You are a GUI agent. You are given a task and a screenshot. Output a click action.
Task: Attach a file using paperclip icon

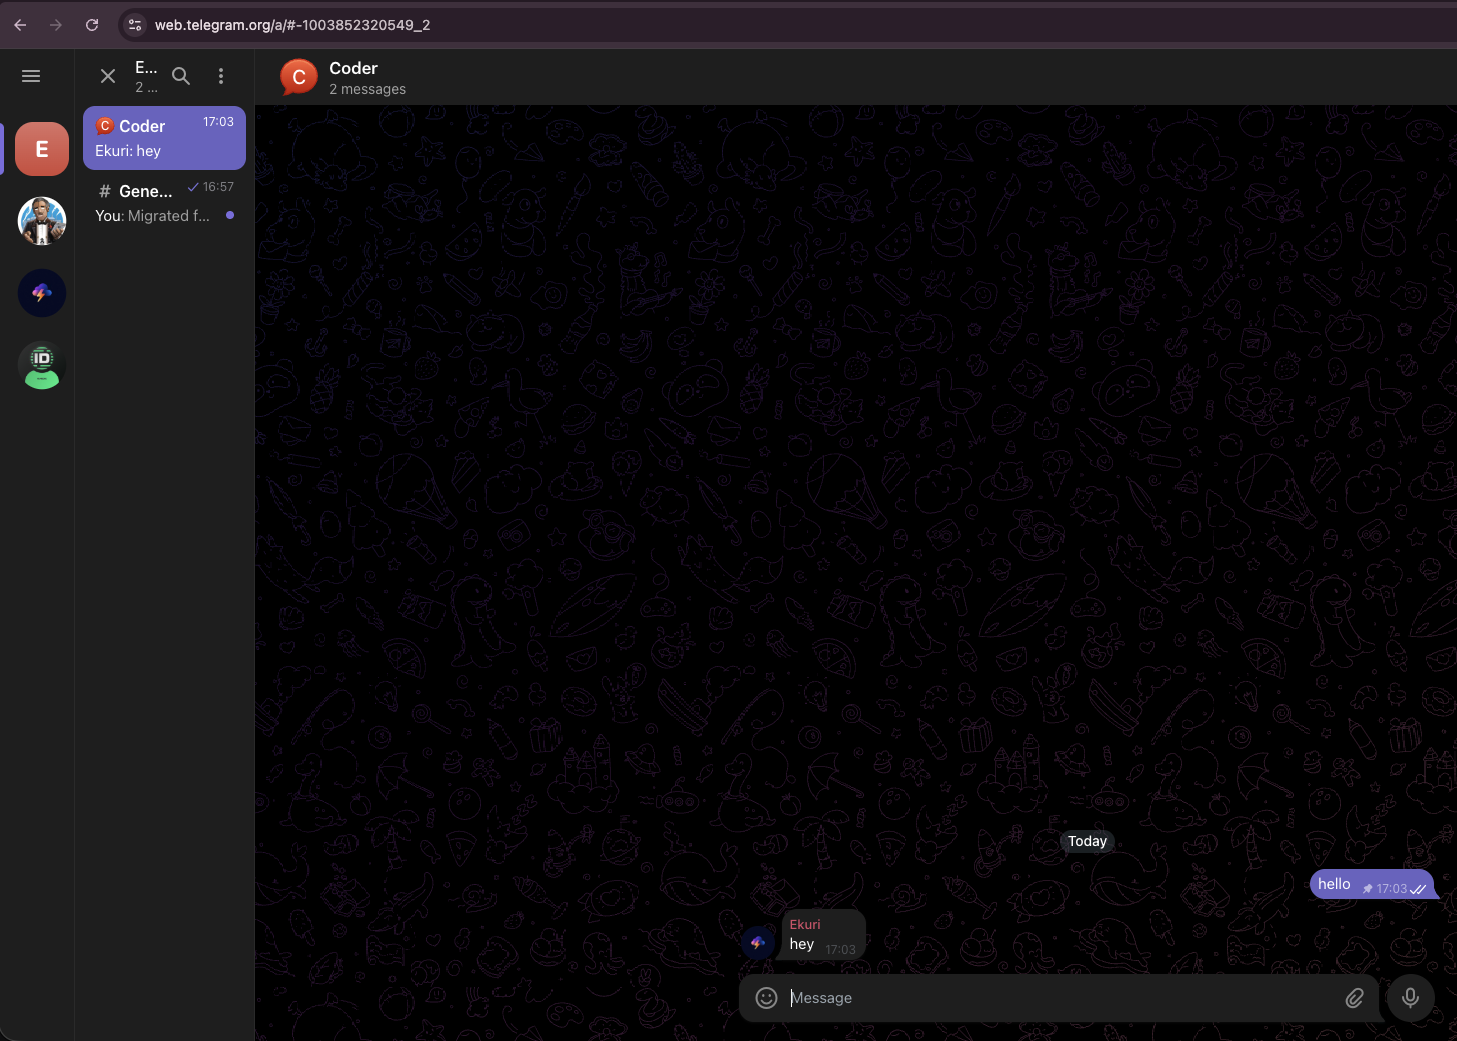1354,998
